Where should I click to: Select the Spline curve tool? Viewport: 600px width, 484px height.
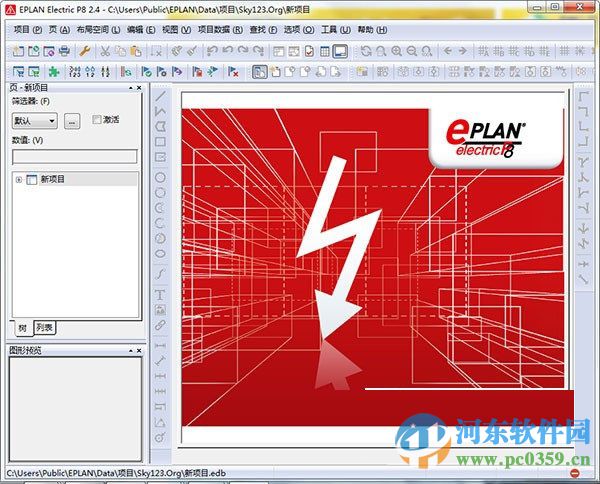(x=160, y=274)
